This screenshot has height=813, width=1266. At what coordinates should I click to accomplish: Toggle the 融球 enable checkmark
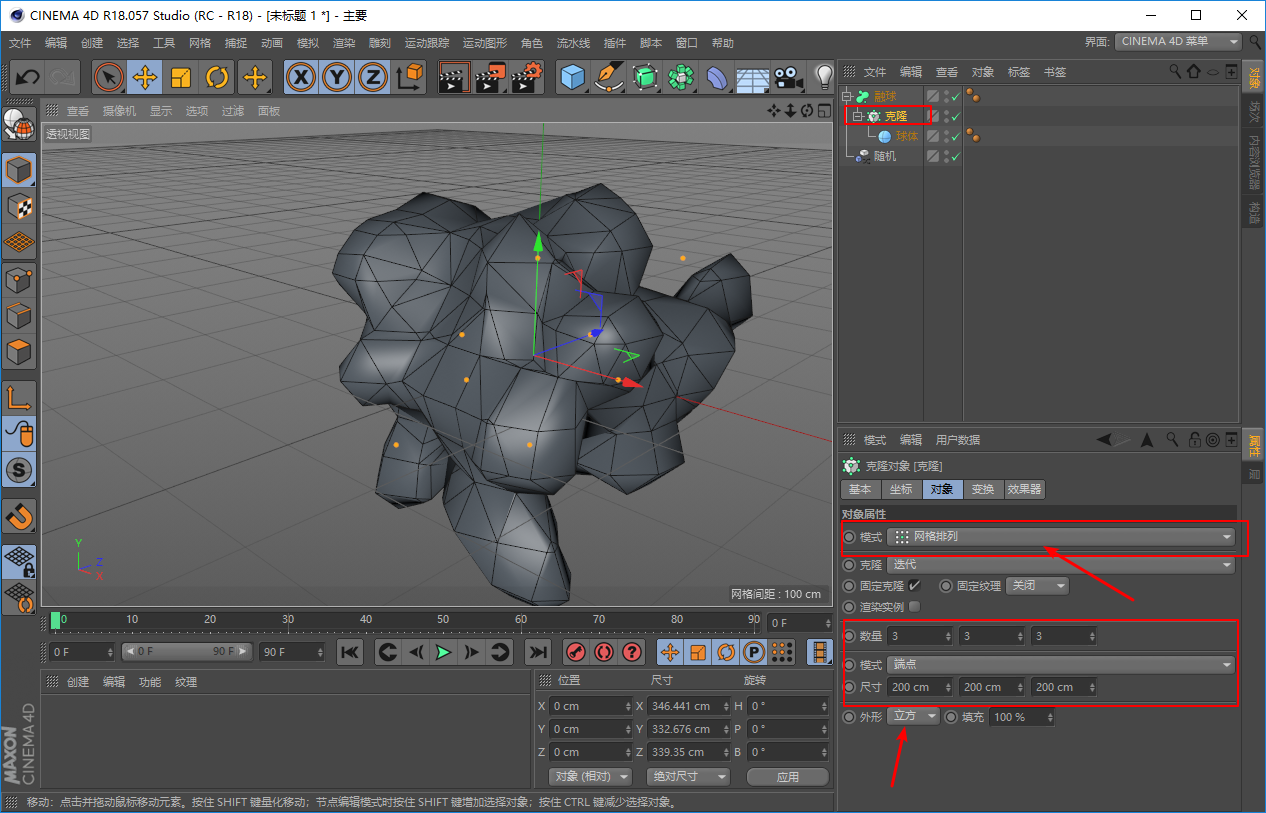956,97
